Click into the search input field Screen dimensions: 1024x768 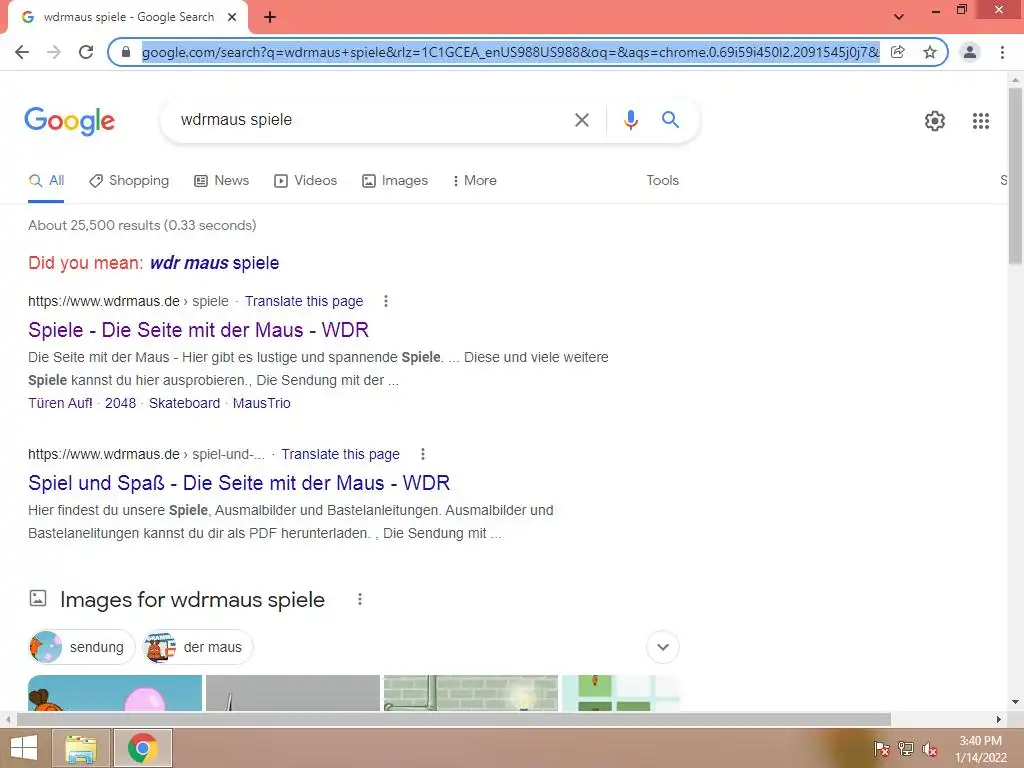coord(369,120)
